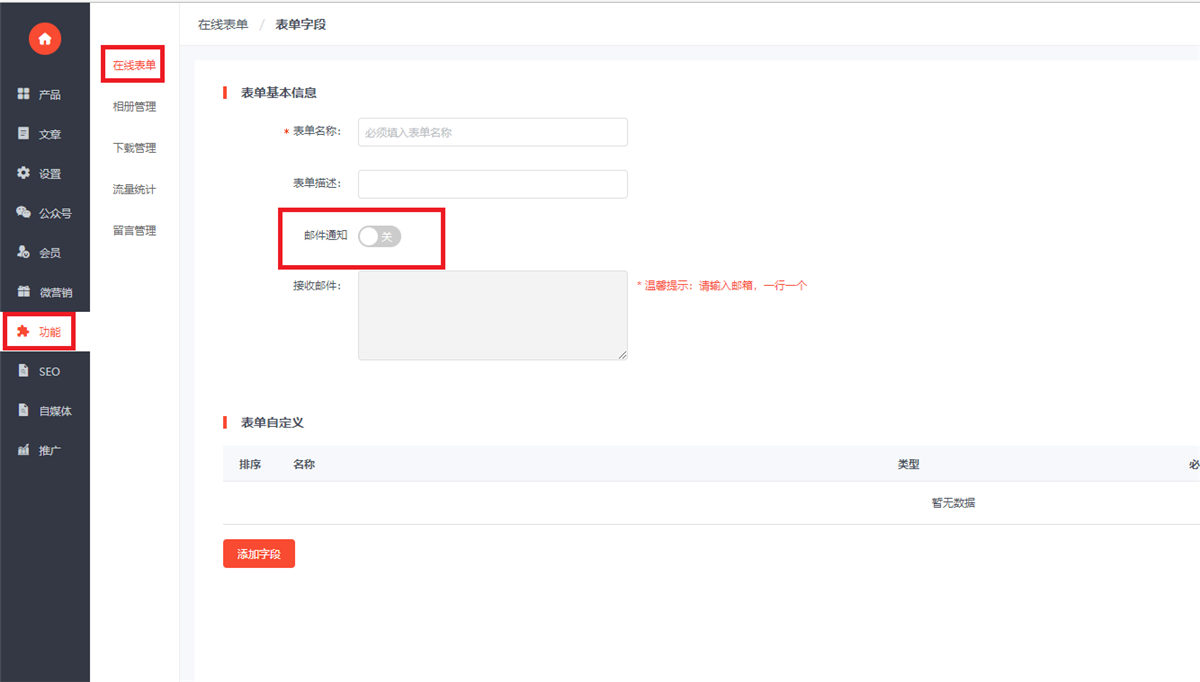Open 产品 via its grid icon
Image resolution: width=1200 pixels, height=682 pixels.
point(24,94)
